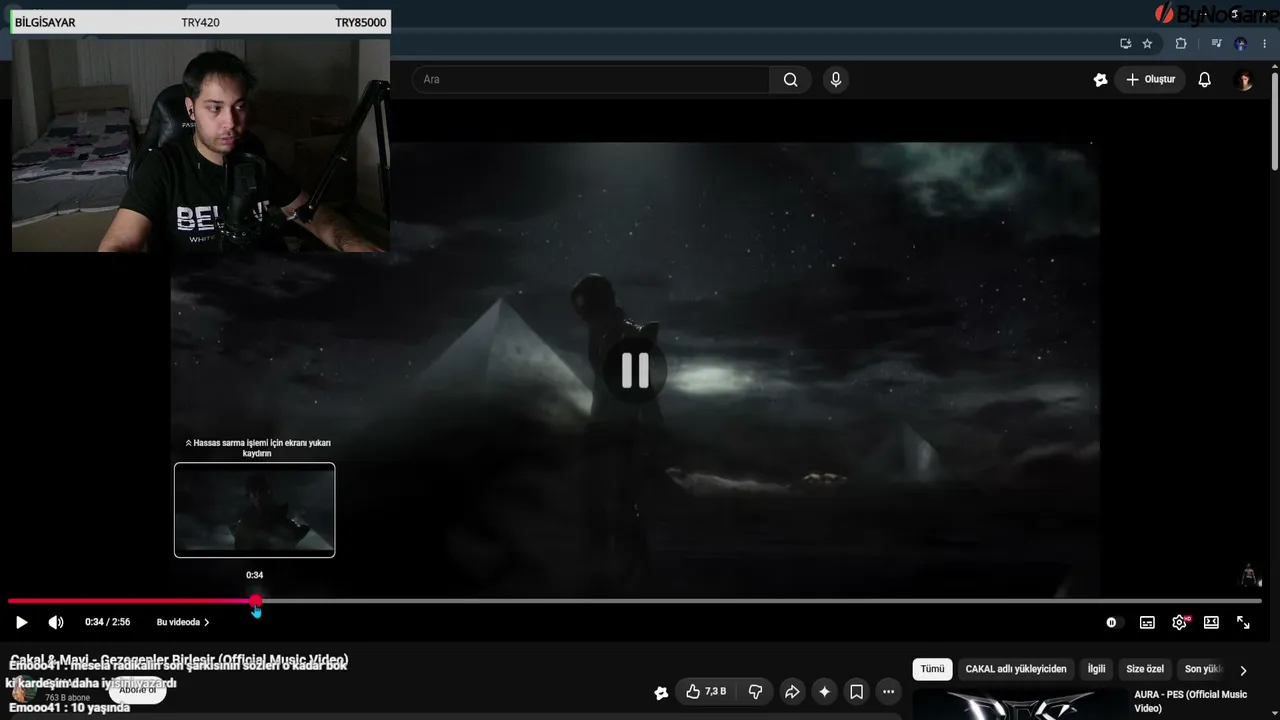
Task: Mute the video with the speaker icon
Action: tap(56, 622)
